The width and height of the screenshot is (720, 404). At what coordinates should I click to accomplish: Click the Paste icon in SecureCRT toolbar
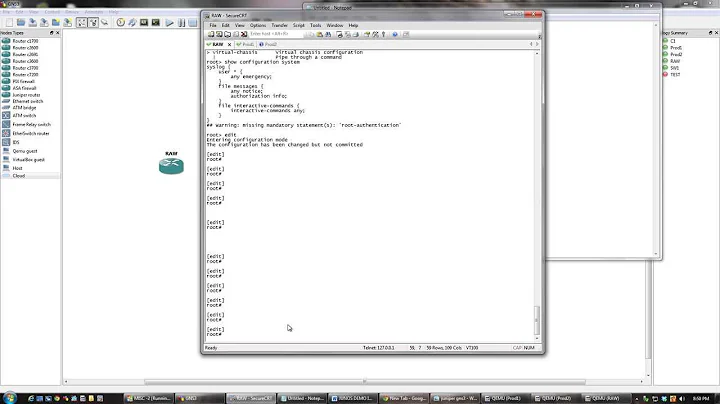tap(320, 34)
